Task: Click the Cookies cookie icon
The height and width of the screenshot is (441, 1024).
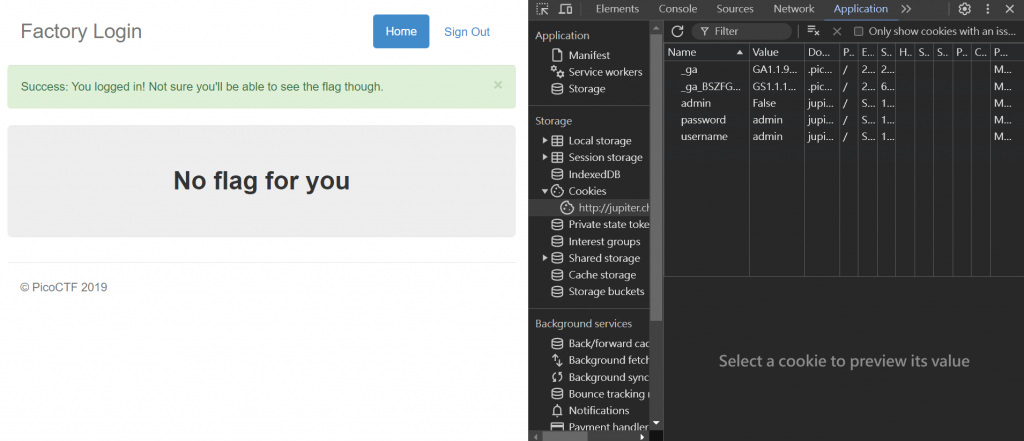Action: click(x=557, y=191)
